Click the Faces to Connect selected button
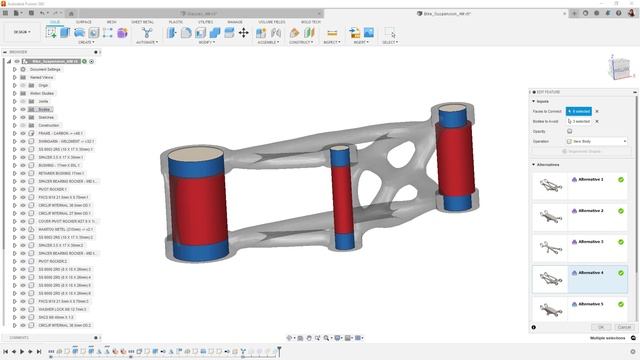The width and height of the screenshot is (640, 360). (578, 111)
